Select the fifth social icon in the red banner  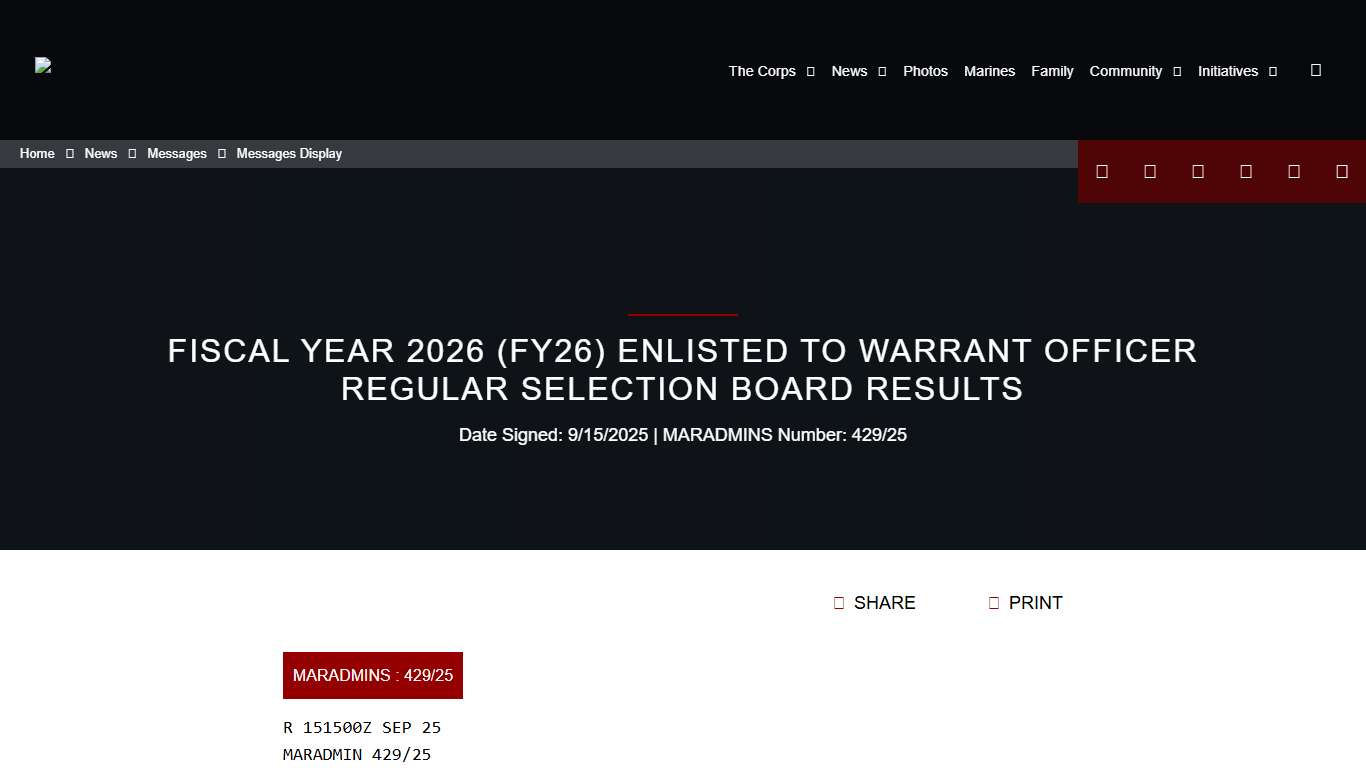[x=1294, y=171]
